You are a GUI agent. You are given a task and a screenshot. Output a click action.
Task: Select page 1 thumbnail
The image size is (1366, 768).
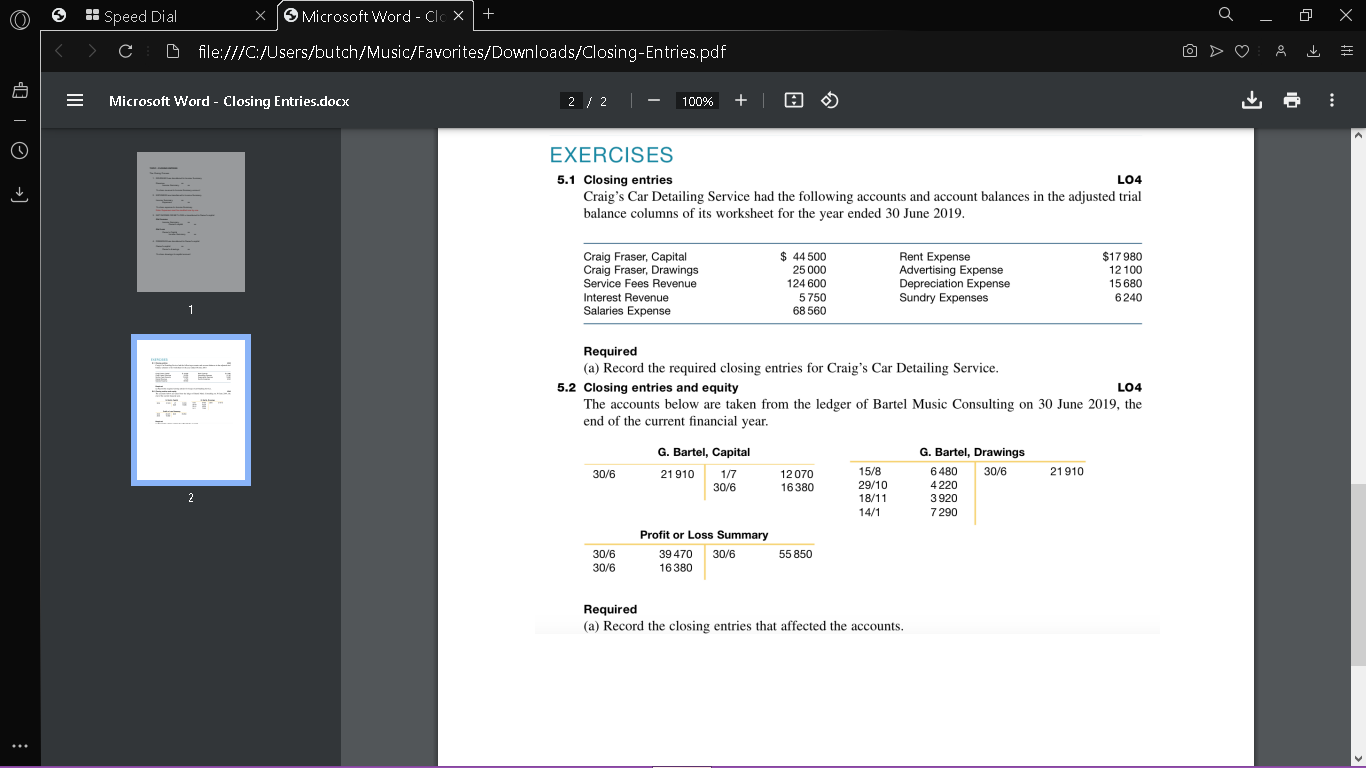pos(191,222)
